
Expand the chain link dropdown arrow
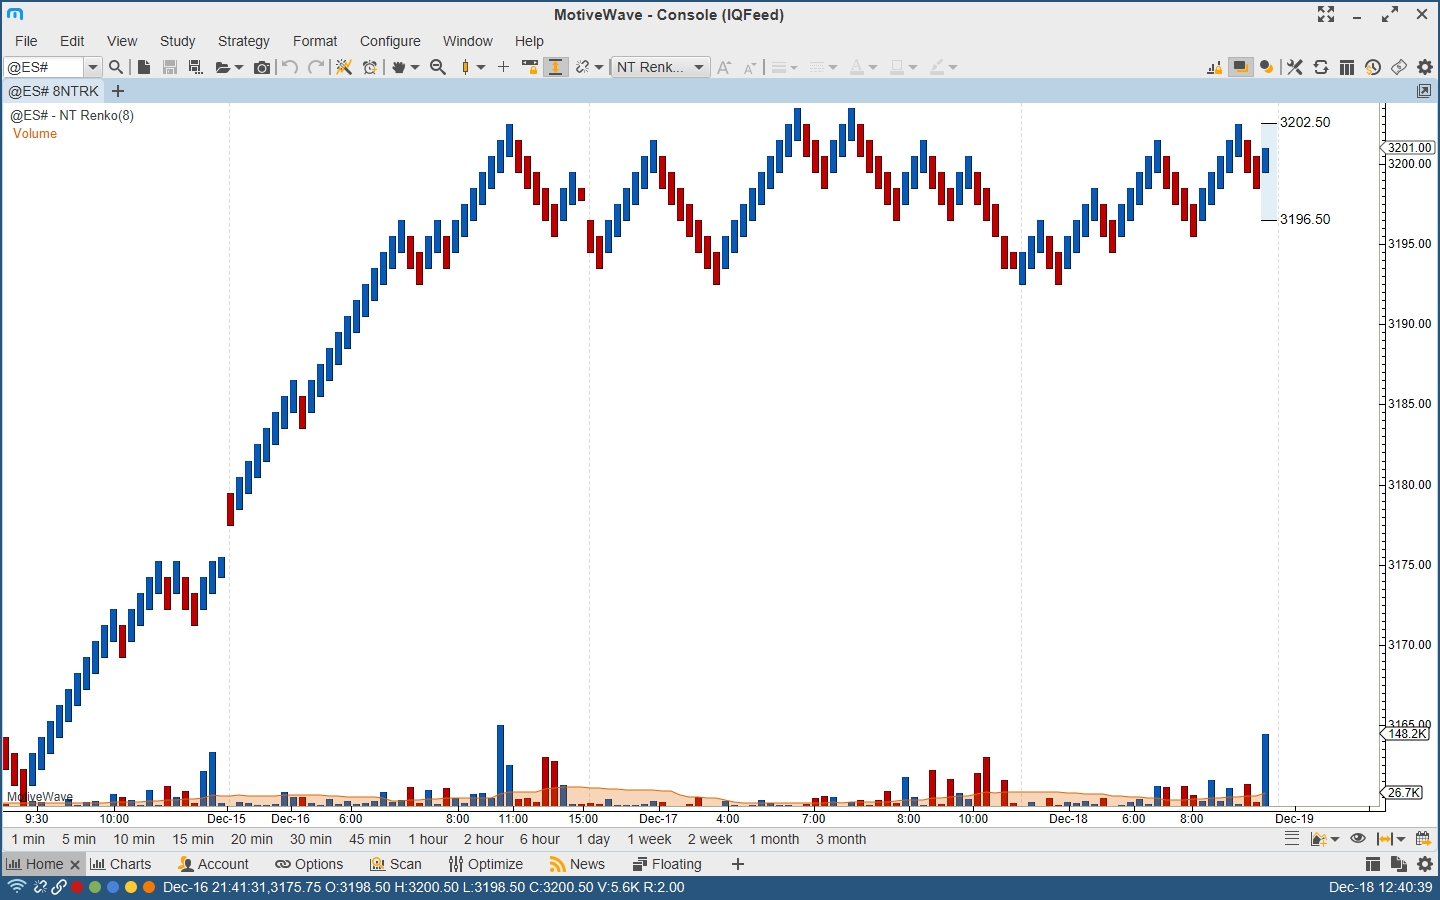pos(599,67)
